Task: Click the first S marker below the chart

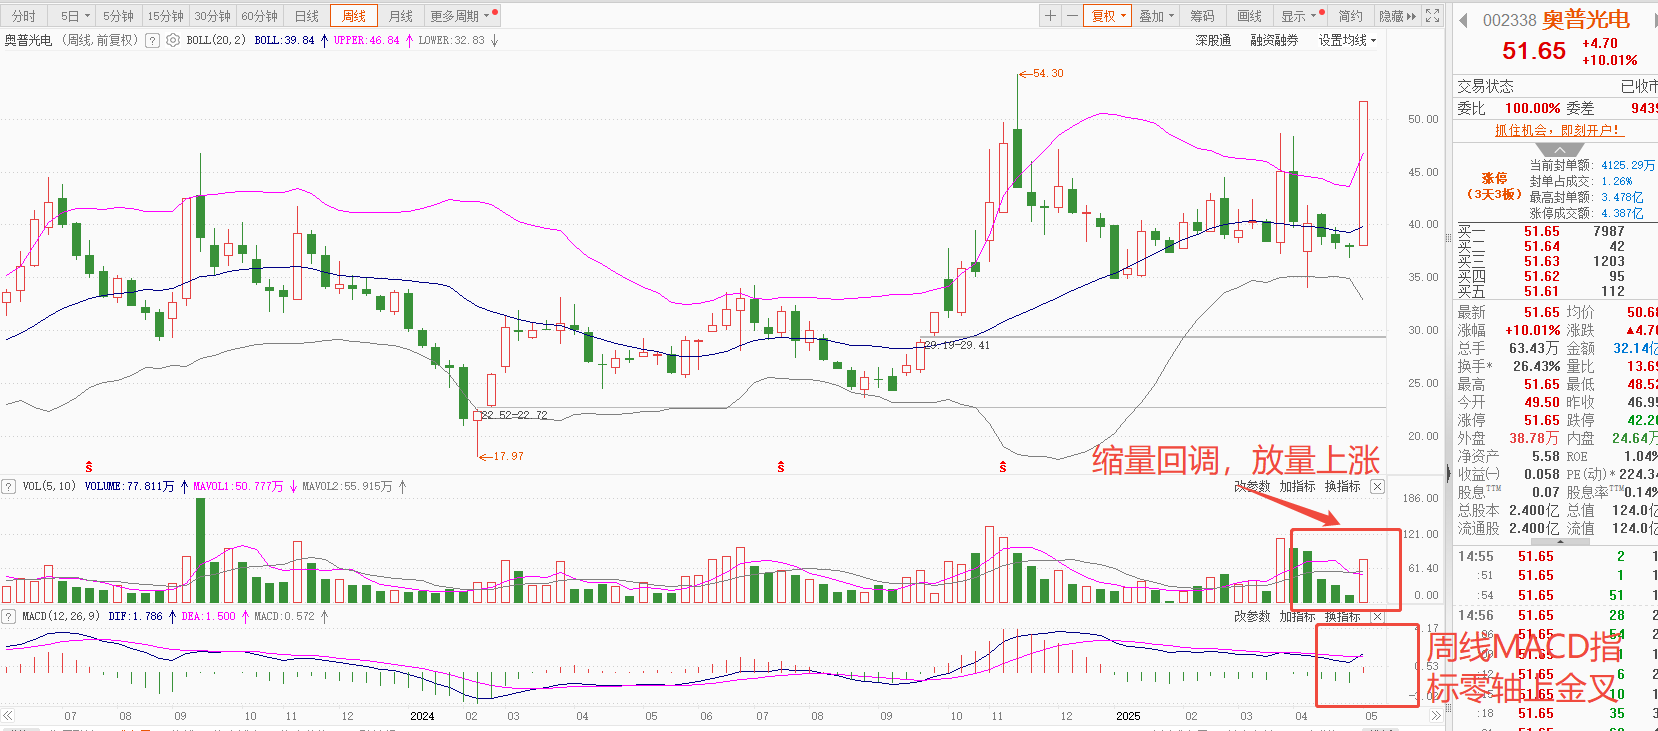Action: click(89, 467)
